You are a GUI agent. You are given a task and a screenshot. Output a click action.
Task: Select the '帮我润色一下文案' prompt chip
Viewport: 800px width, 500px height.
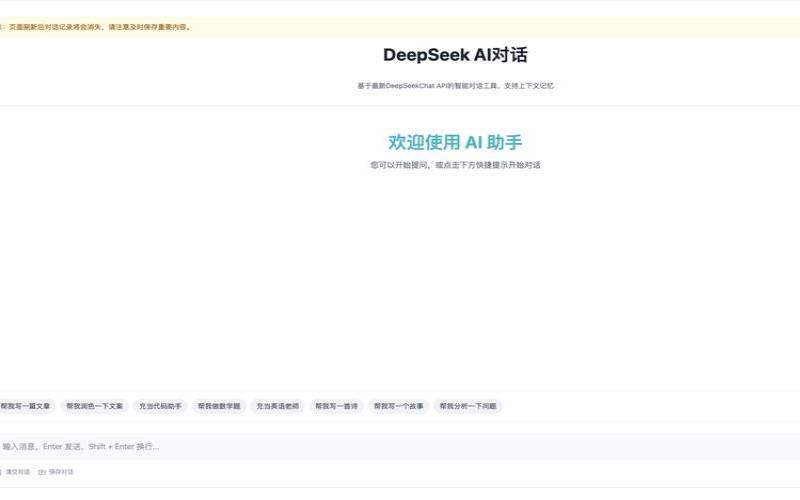94,406
